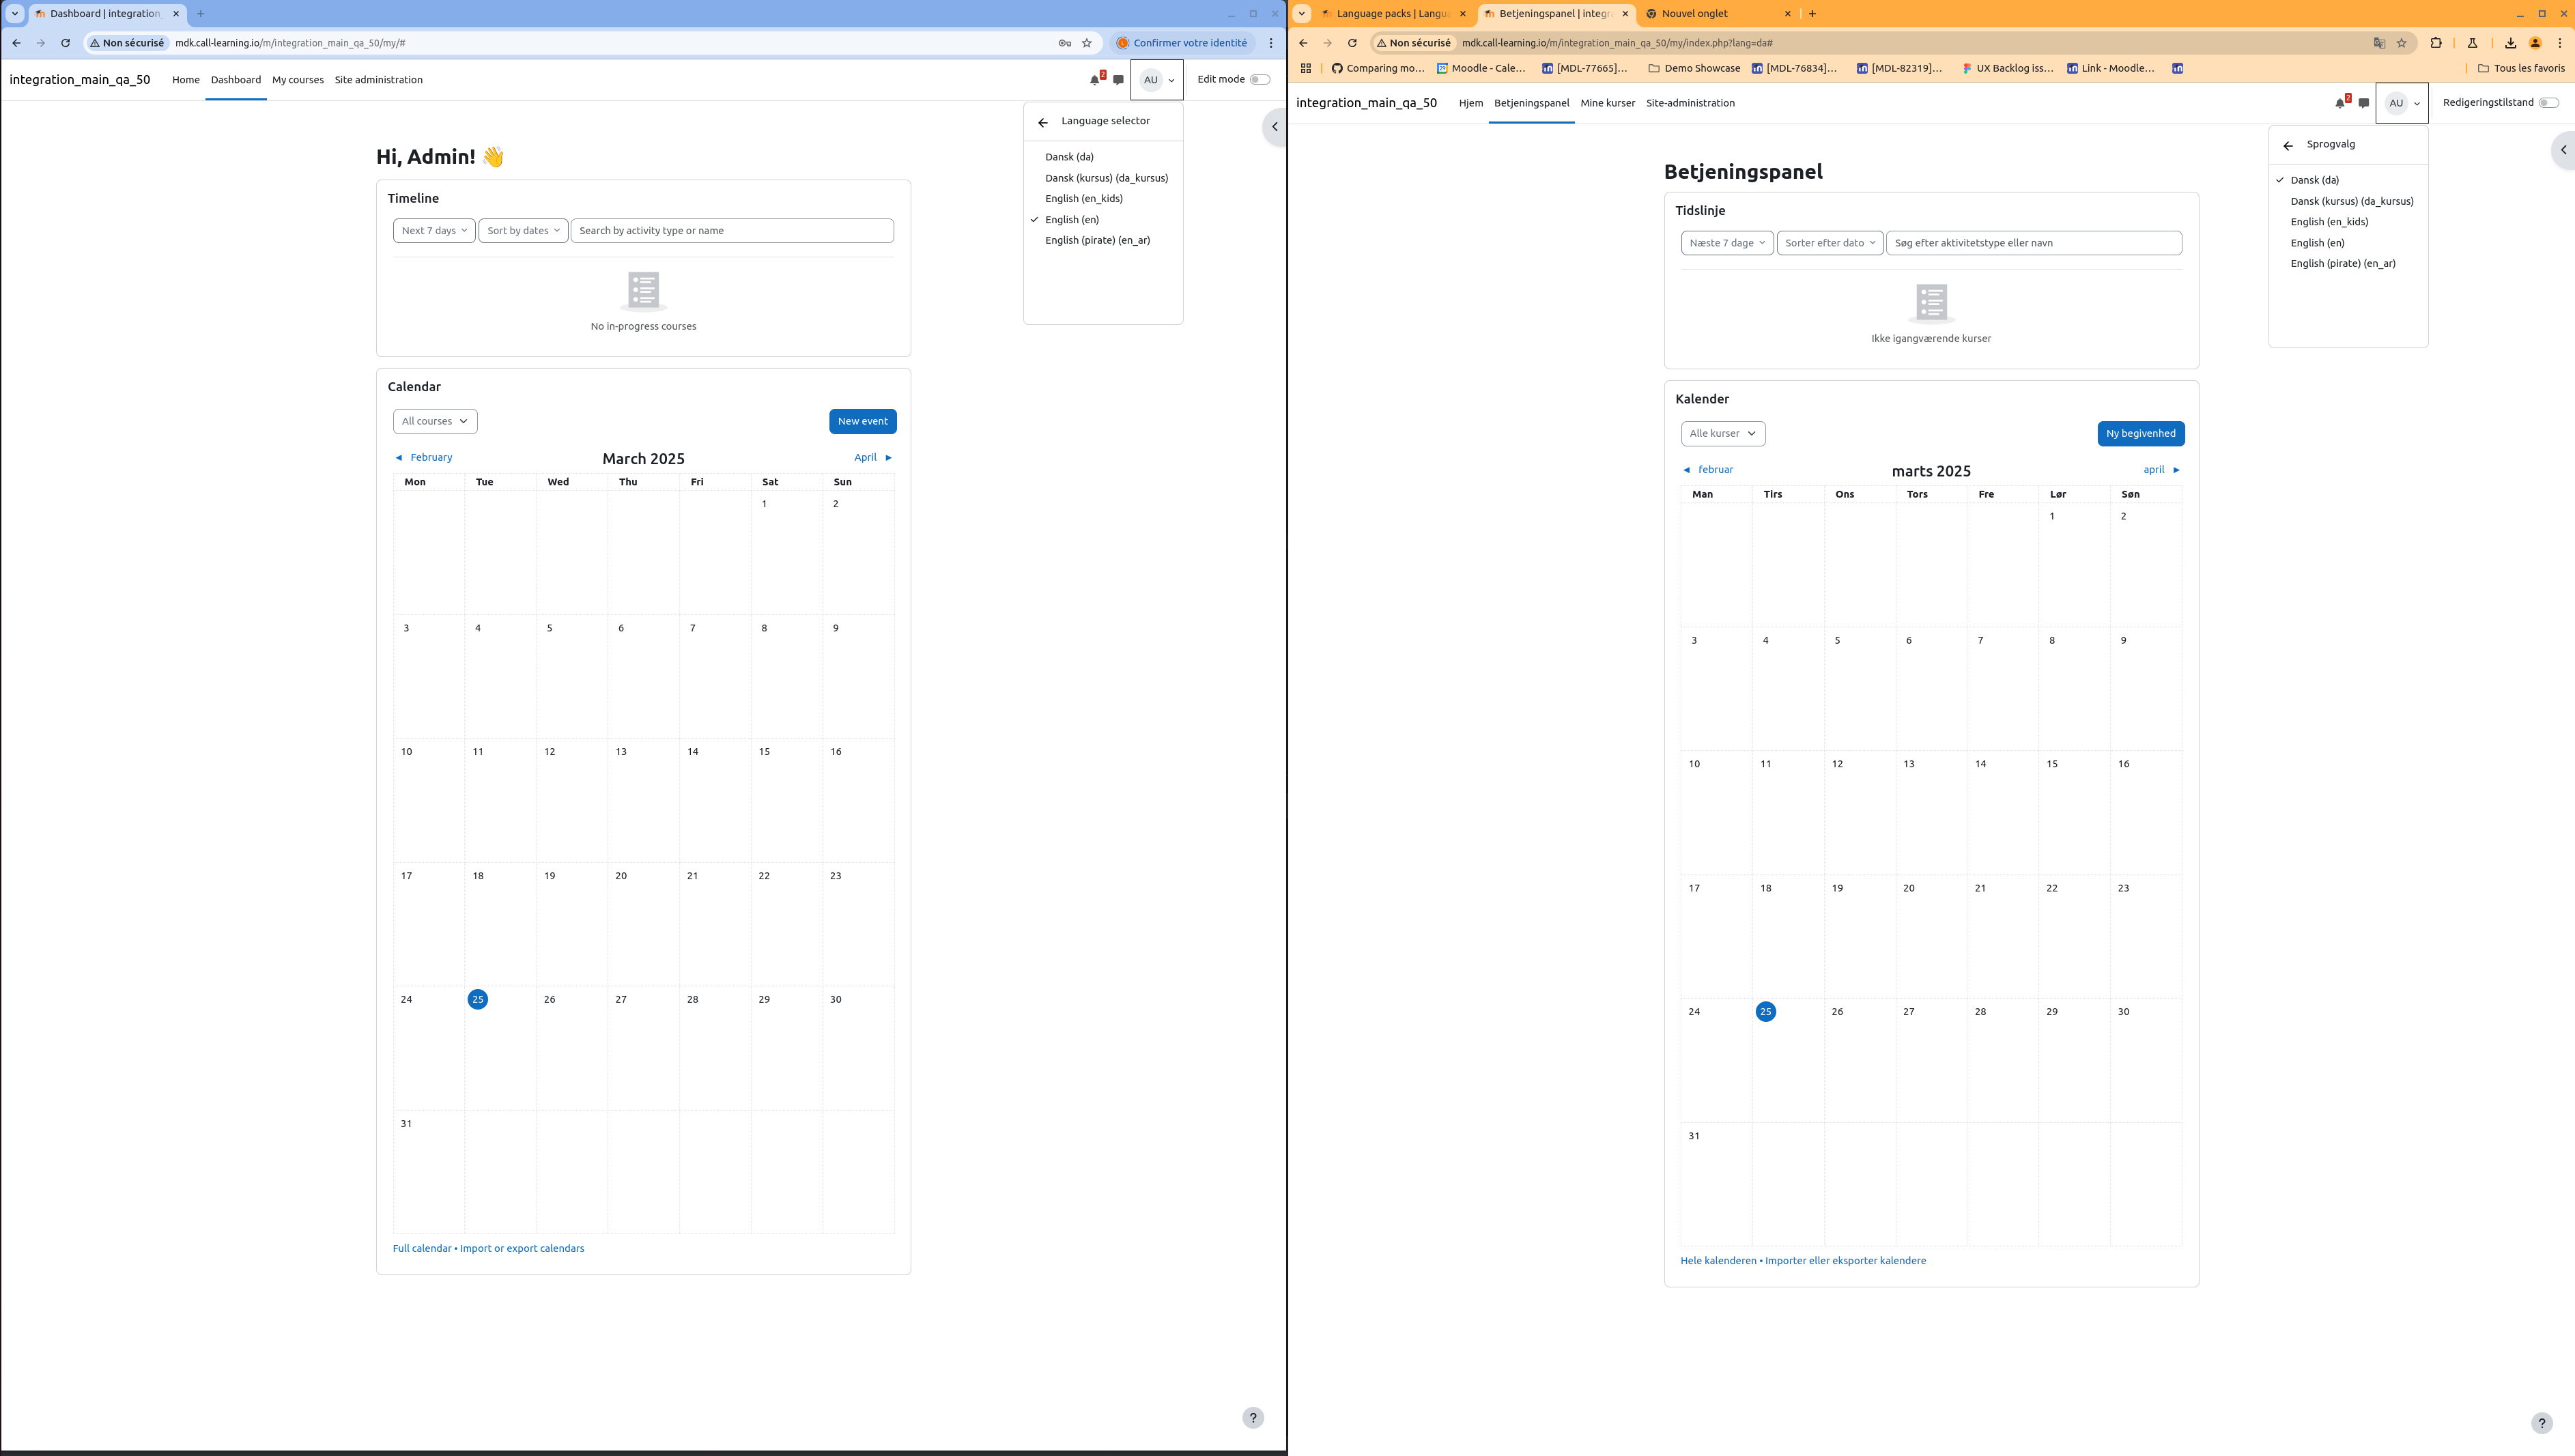
Task: Open tab search chevron in right browser
Action: tap(1302, 14)
